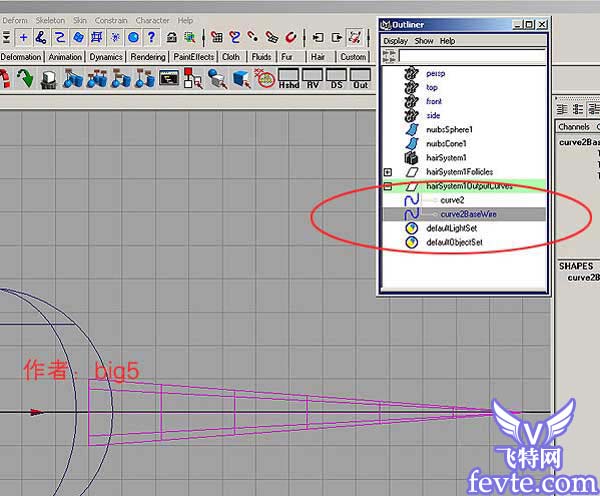Switch to the Hair shelf tab
Image resolution: width=600 pixels, height=496 pixels.
[x=318, y=57]
